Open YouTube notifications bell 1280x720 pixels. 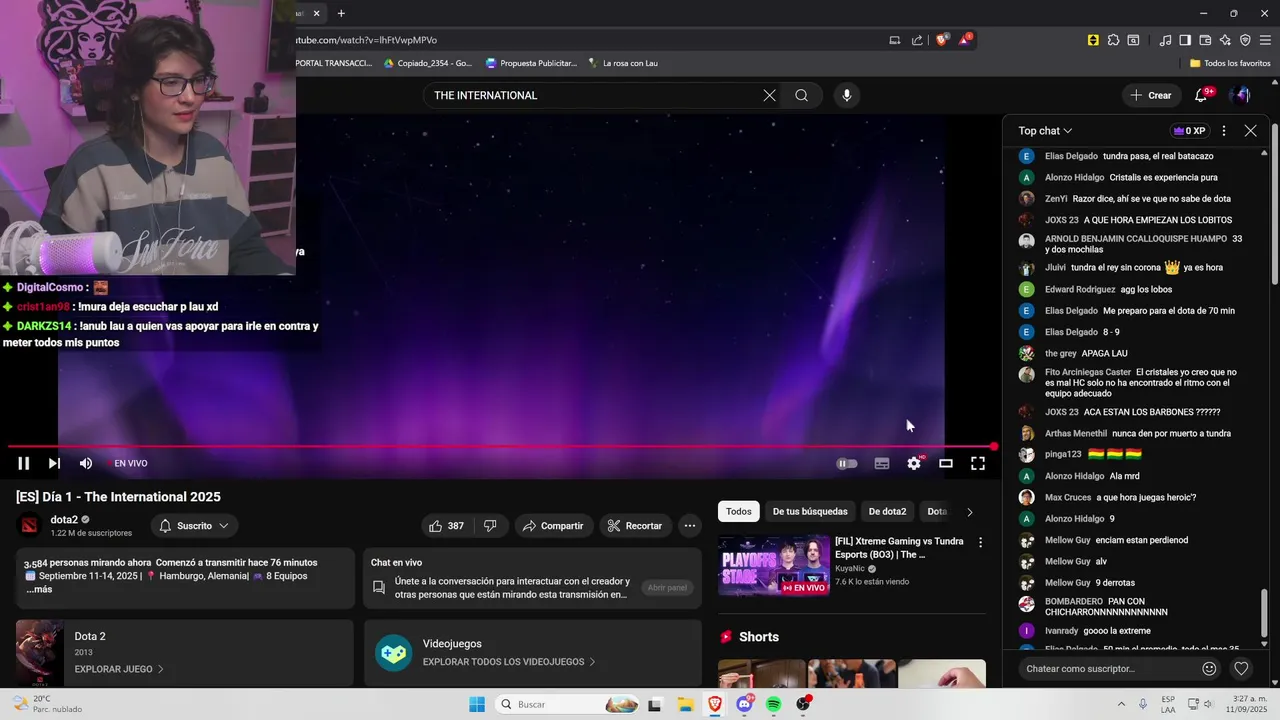coord(1201,95)
